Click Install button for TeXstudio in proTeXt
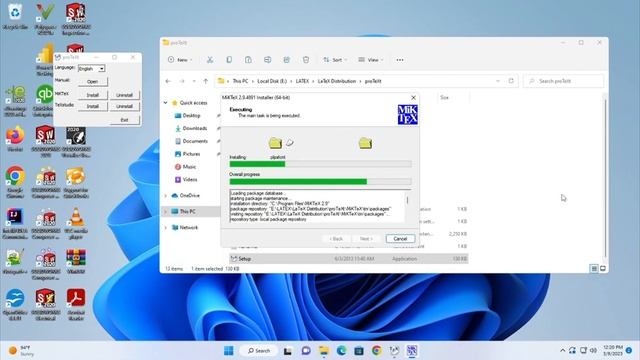The width and height of the screenshot is (640, 360). click(93, 106)
